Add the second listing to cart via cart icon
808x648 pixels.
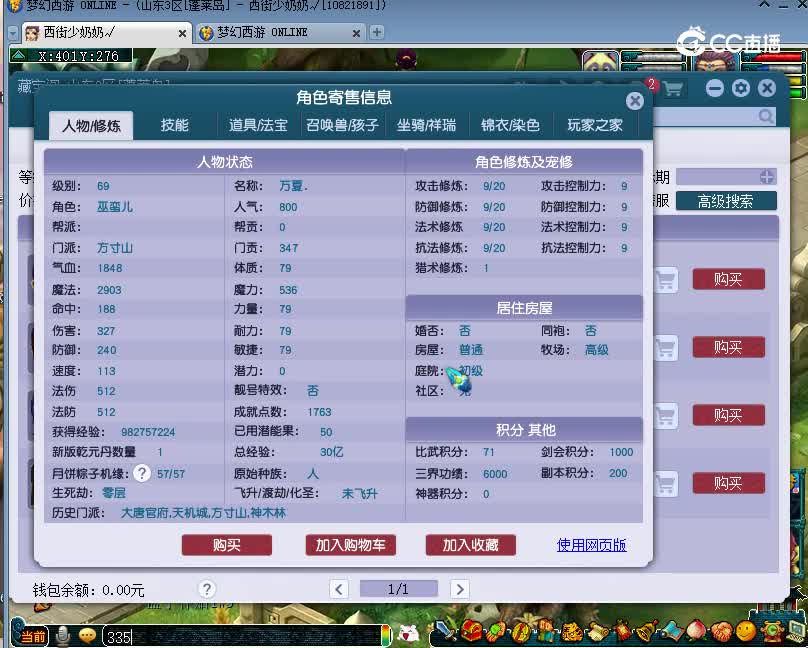666,348
